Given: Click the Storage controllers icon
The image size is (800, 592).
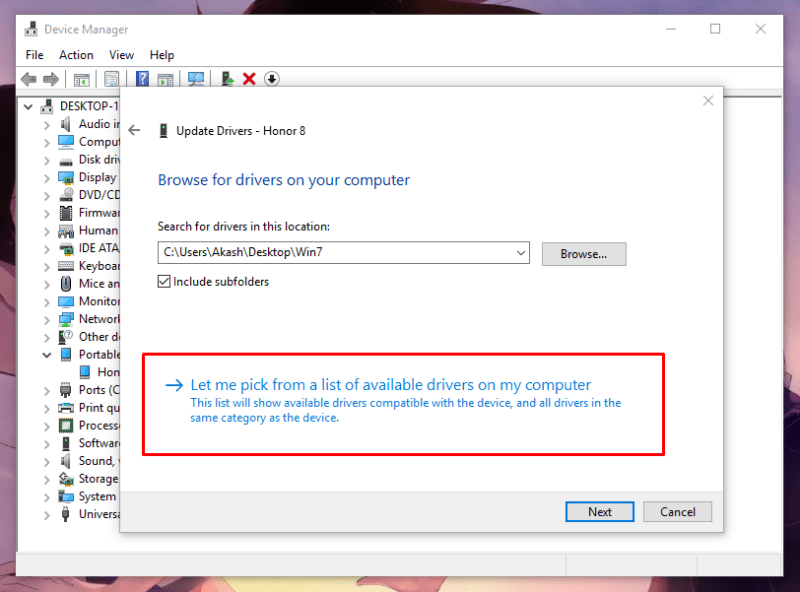Looking at the screenshot, I should (x=66, y=479).
